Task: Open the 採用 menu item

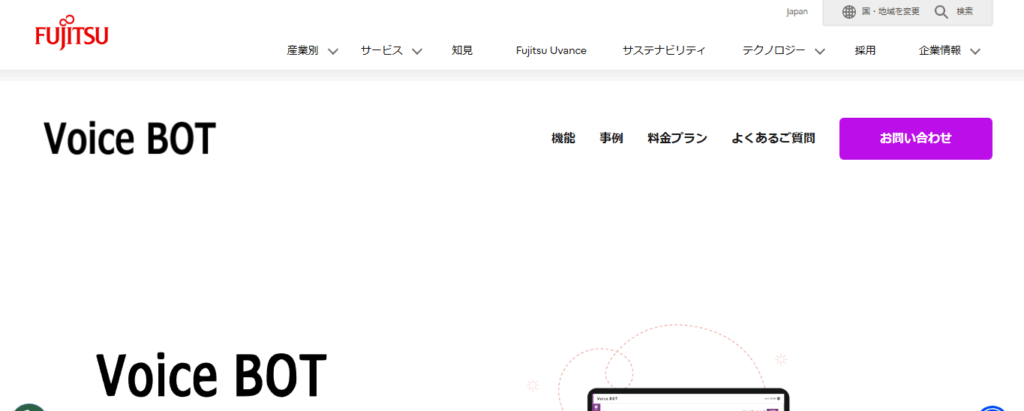Action: (865, 51)
